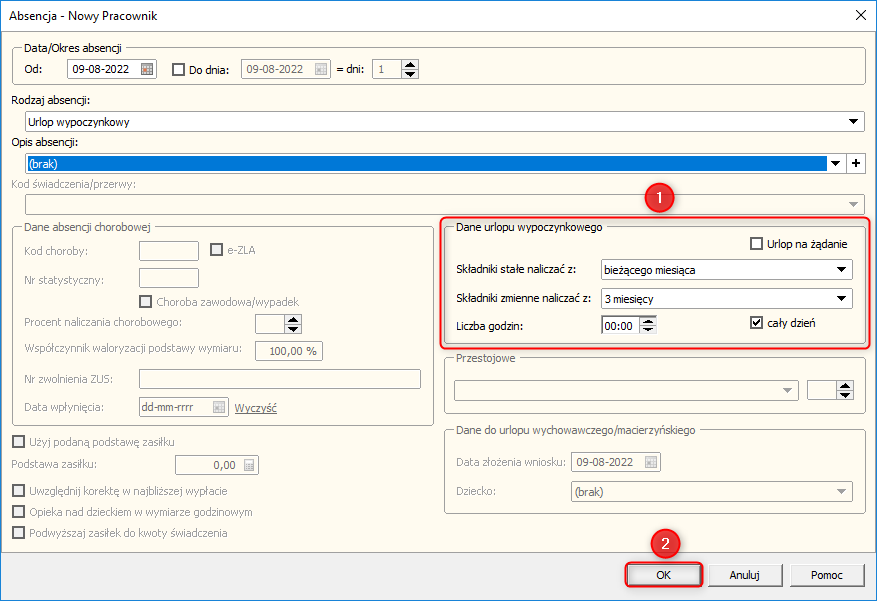Click the plus icon next to Opis absencji
Viewport: 877px width, 601px height.
click(855, 163)
